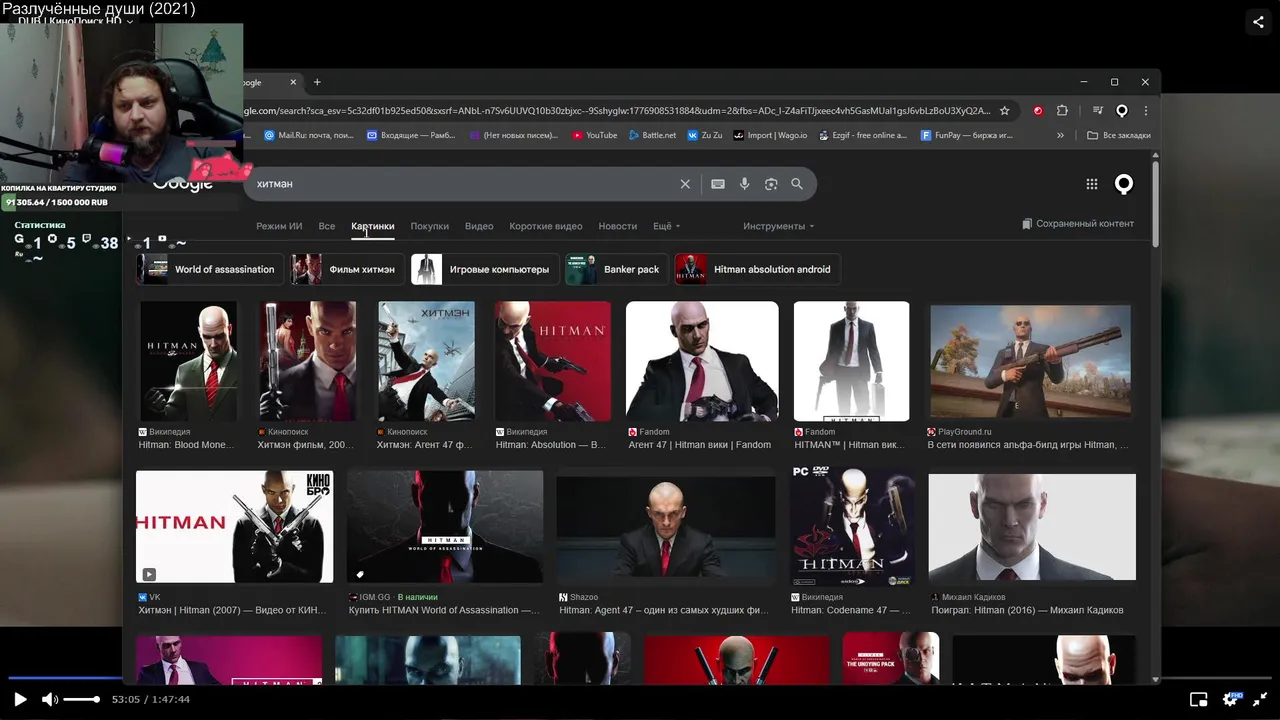Image resolution: width=1280 pixels, height=720 pixels.
Task: Open the Chrome three-dot menu
Action: tap(1146, 110)
